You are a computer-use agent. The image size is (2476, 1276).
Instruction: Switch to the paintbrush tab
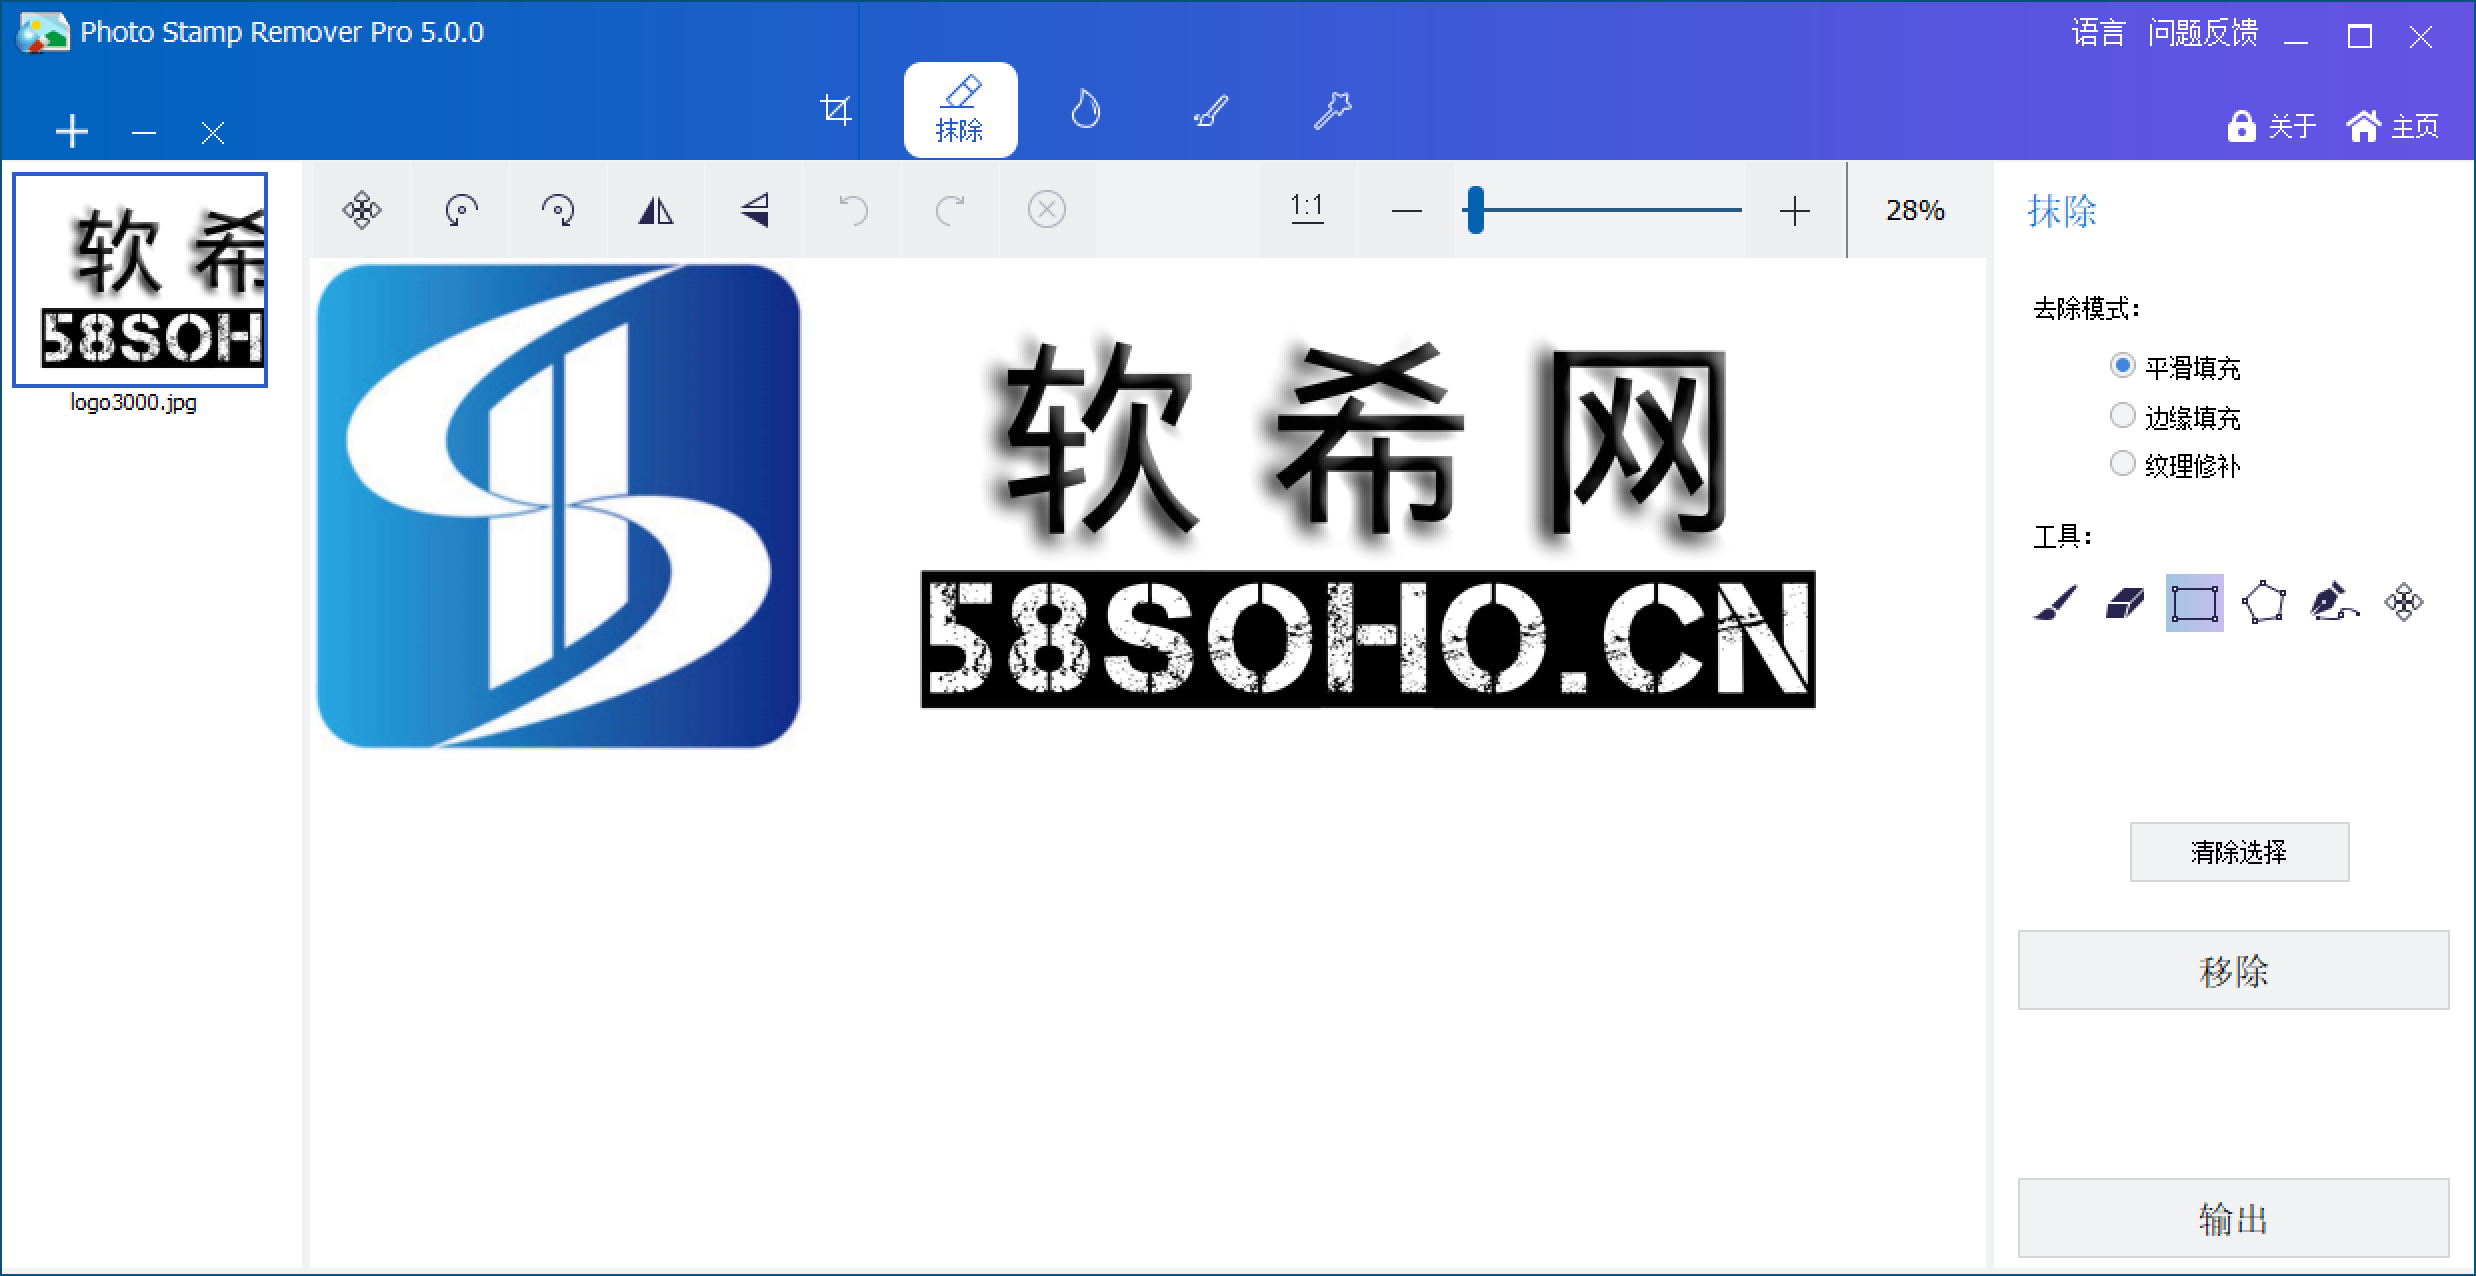point(1210,110)
